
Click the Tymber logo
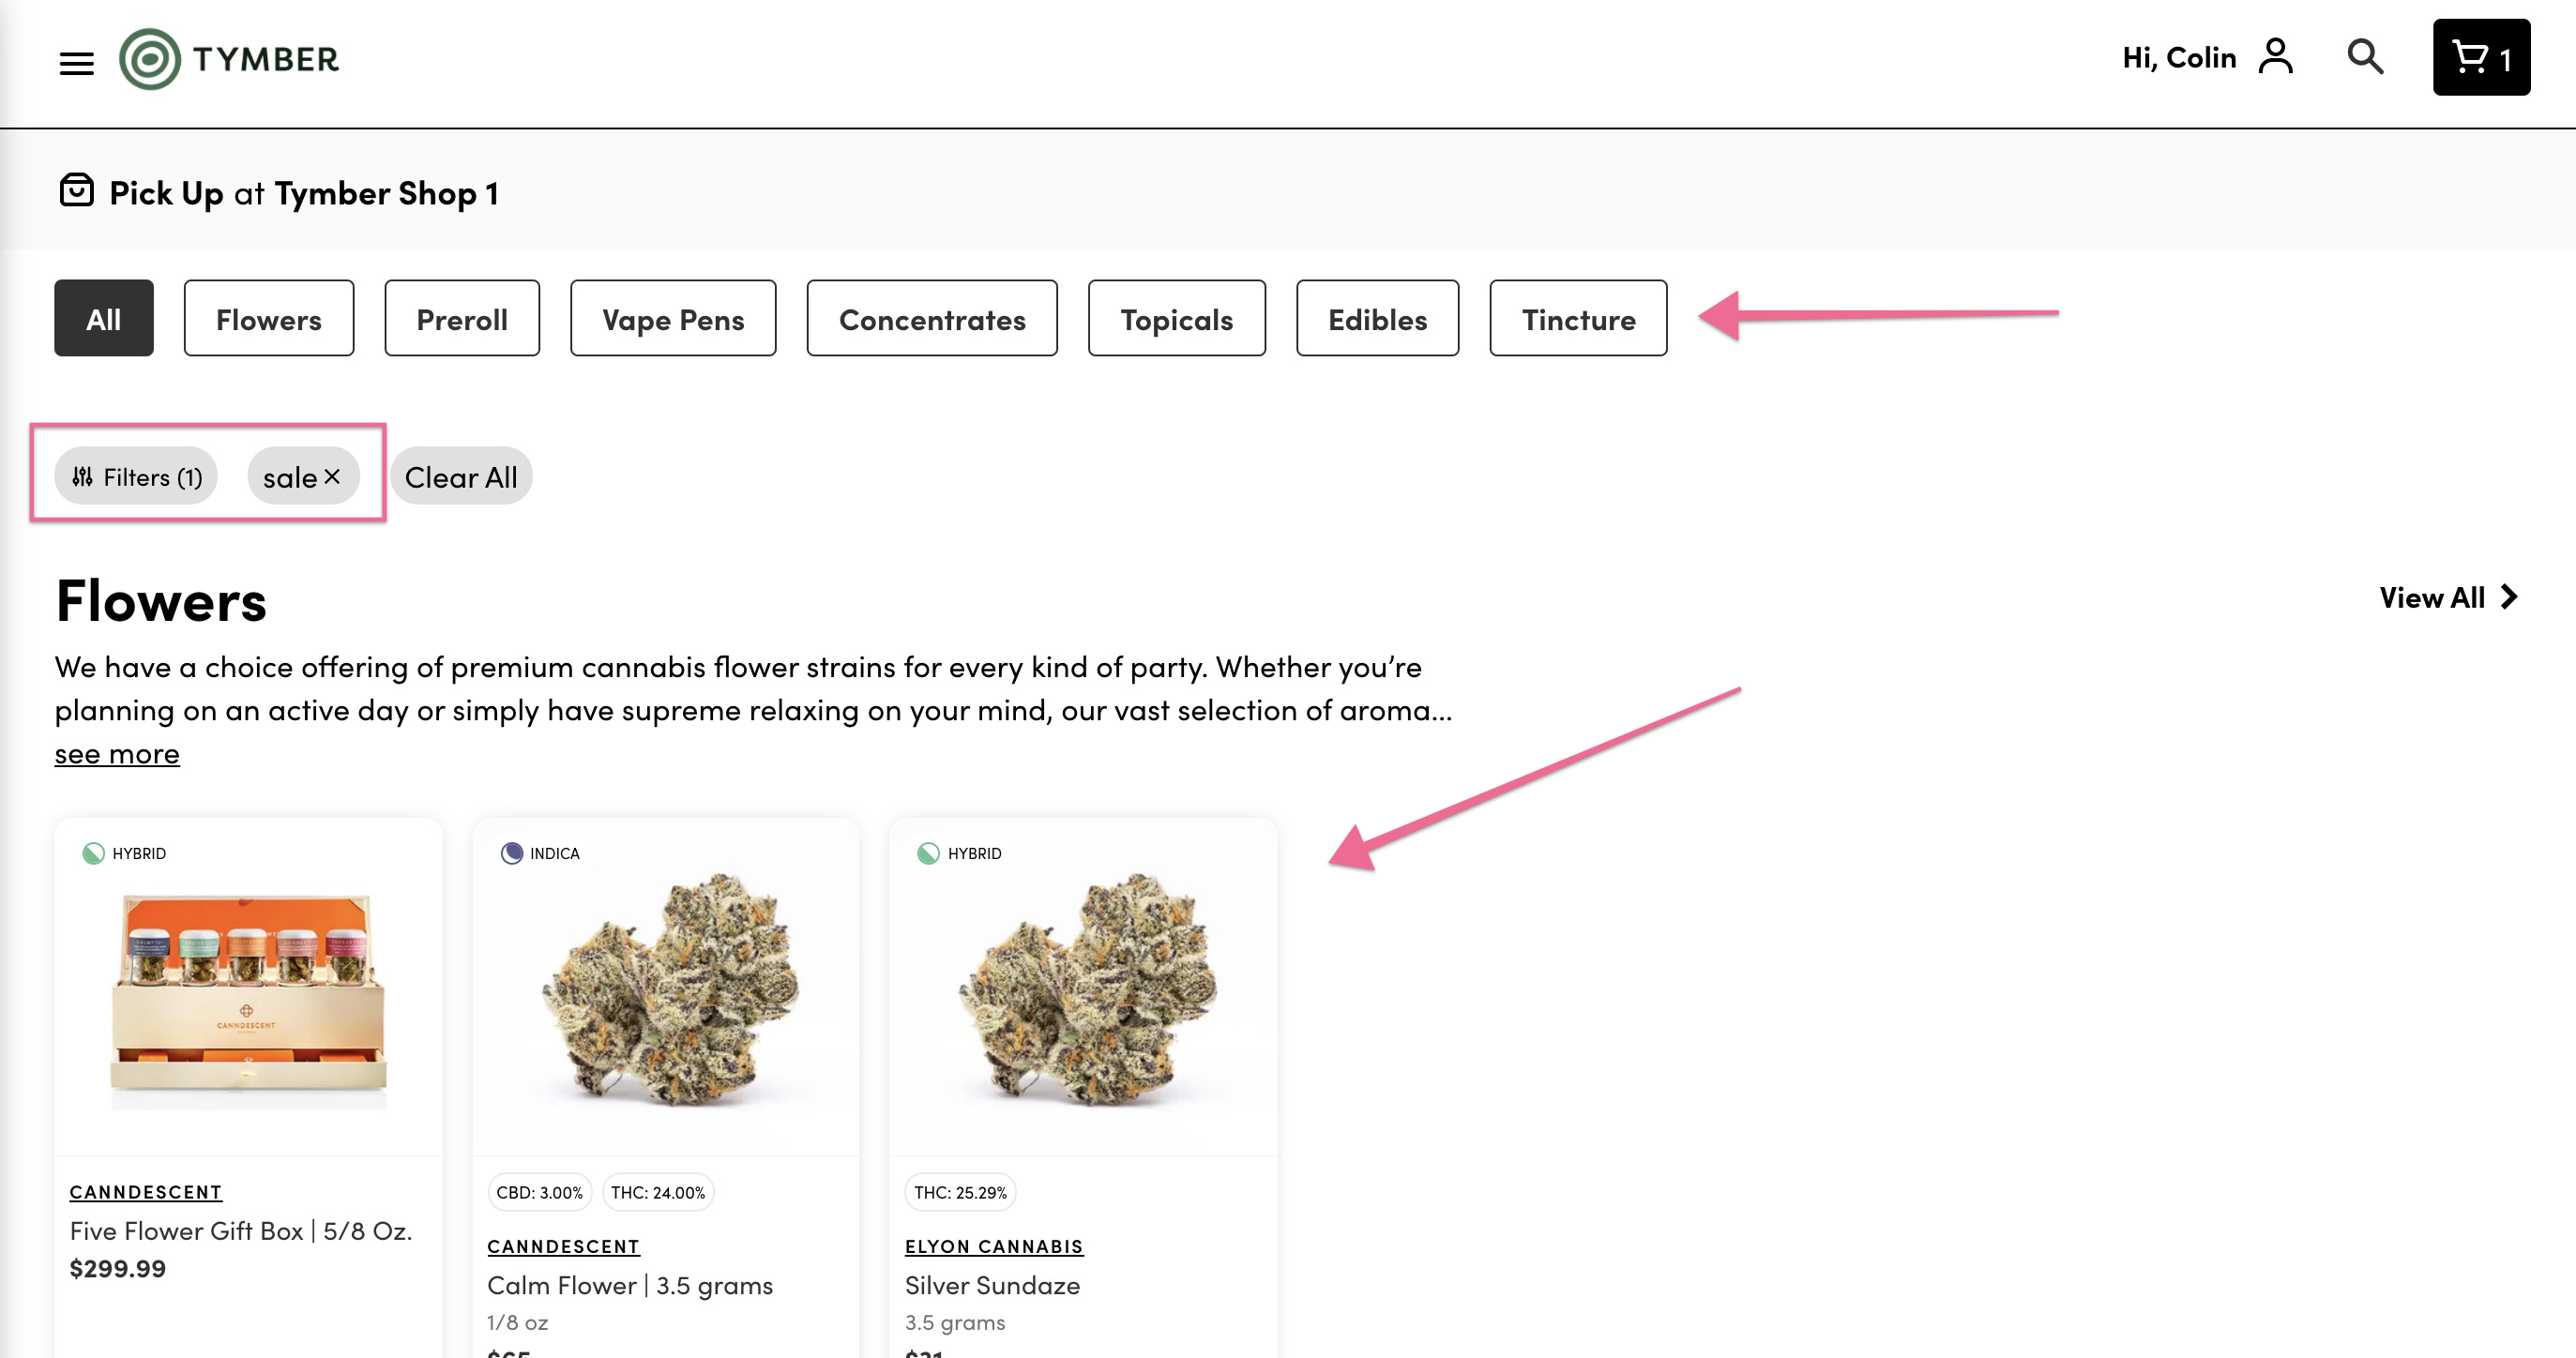(x=229, y=59)
